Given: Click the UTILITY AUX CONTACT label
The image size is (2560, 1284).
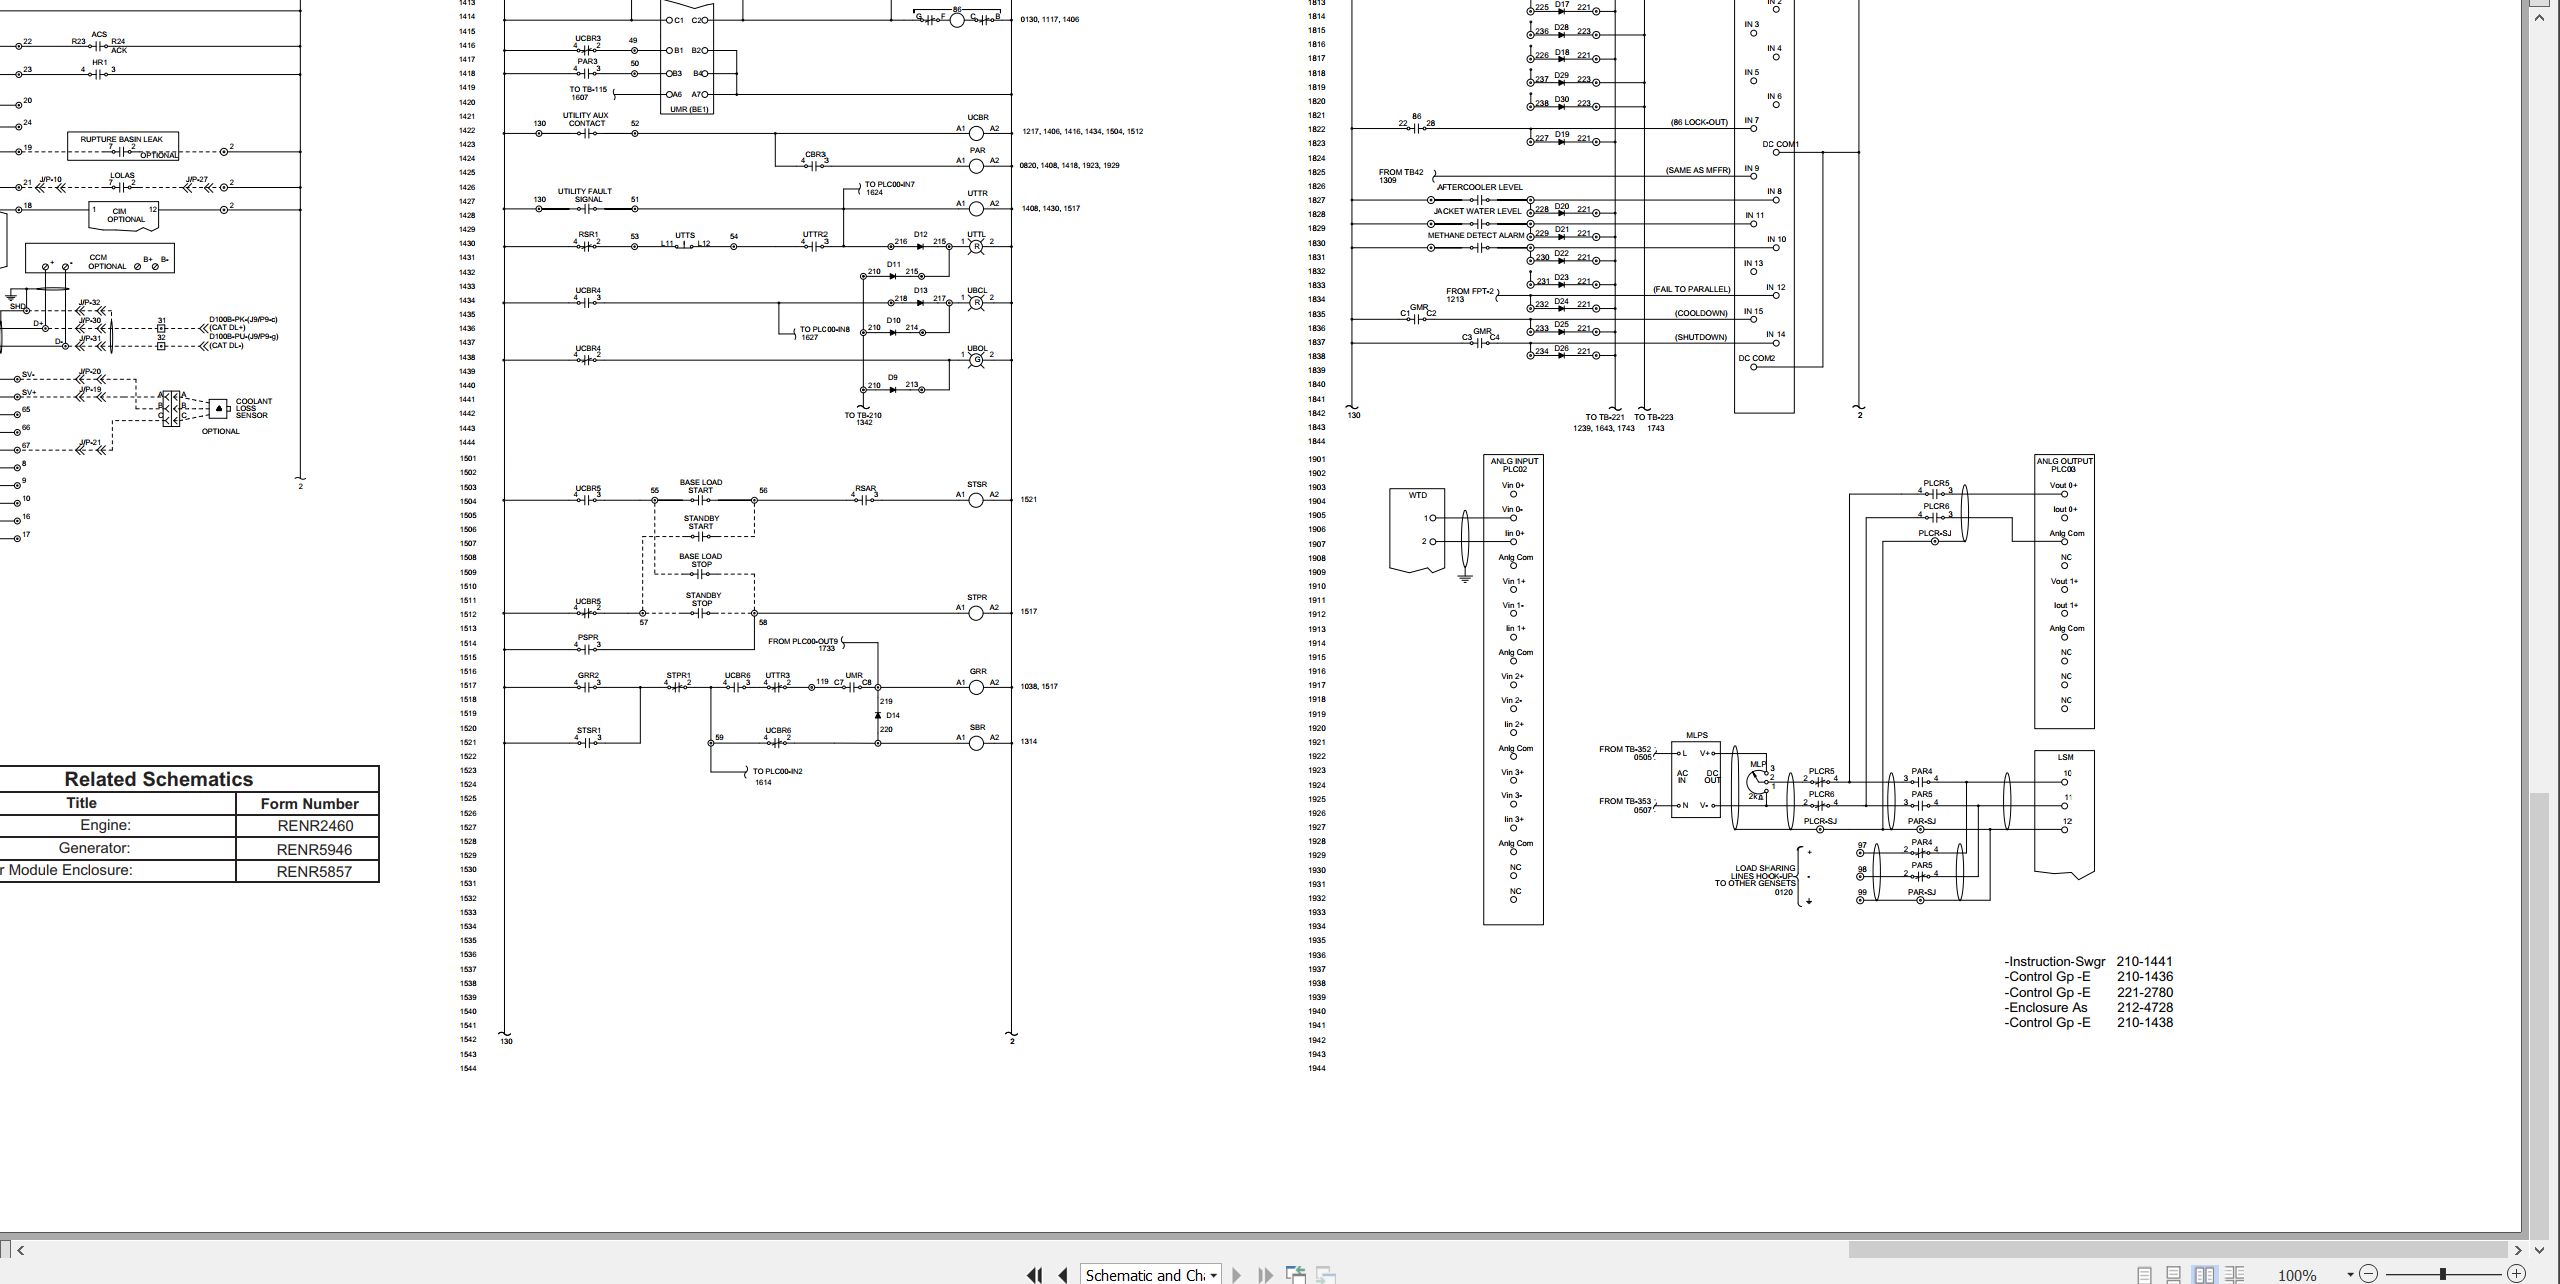Looking at the screenshot, I should 586,119.
